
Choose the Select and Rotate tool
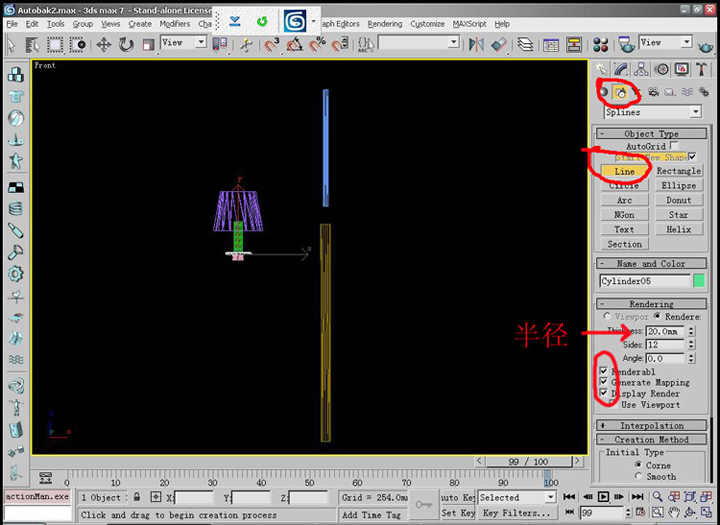click(126, 45)
